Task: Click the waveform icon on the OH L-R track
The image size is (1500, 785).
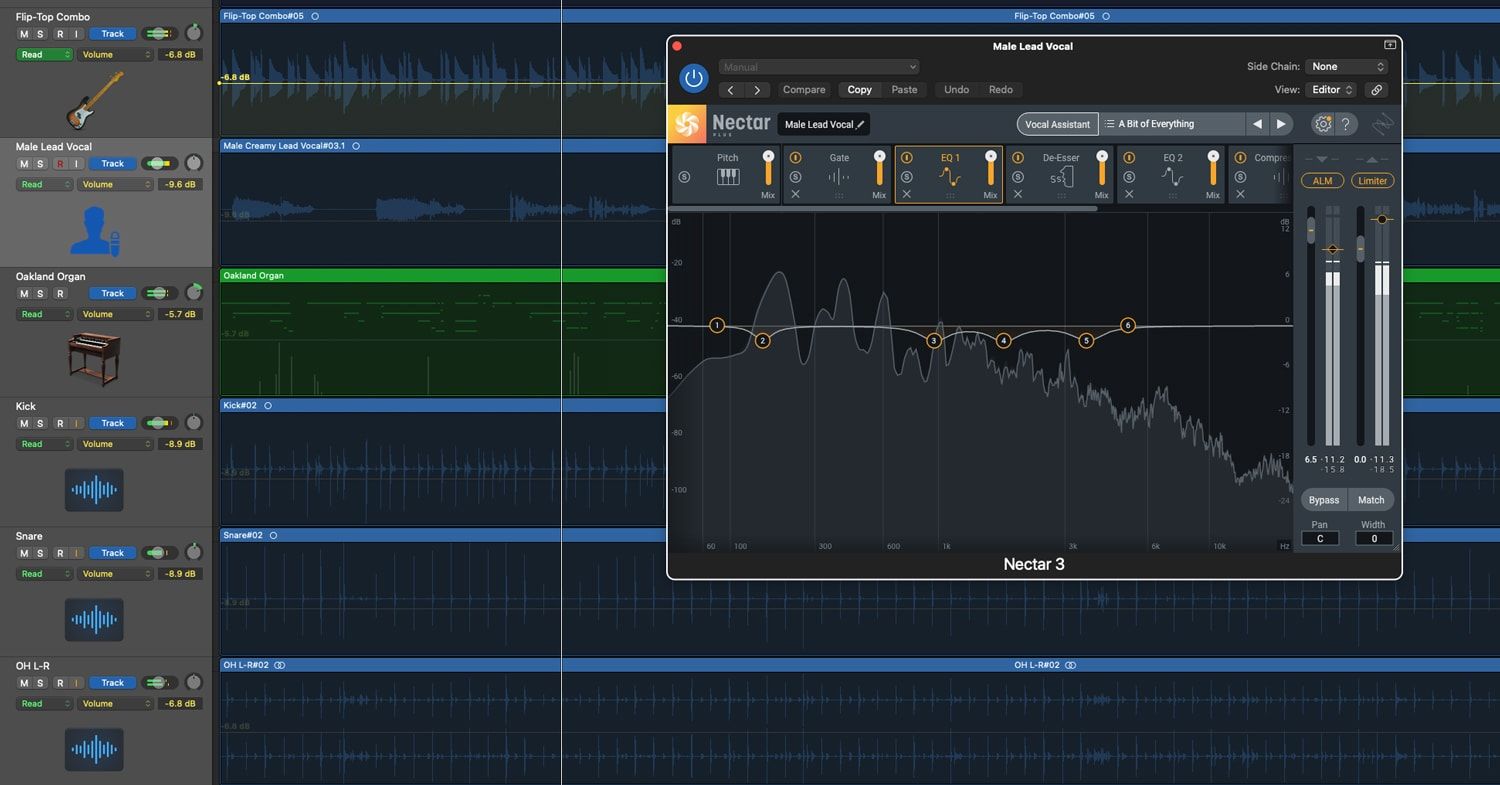Action: point(94,750)
